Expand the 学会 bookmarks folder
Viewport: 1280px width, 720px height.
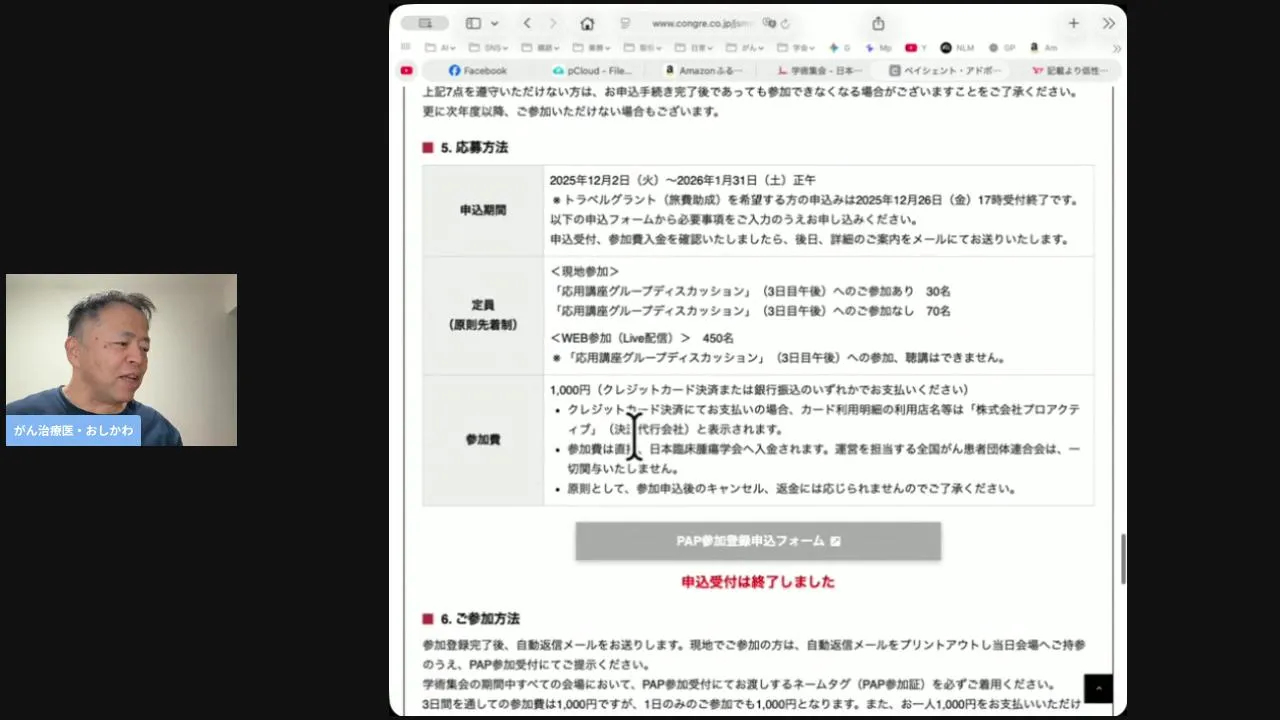(x=797, y=47)
